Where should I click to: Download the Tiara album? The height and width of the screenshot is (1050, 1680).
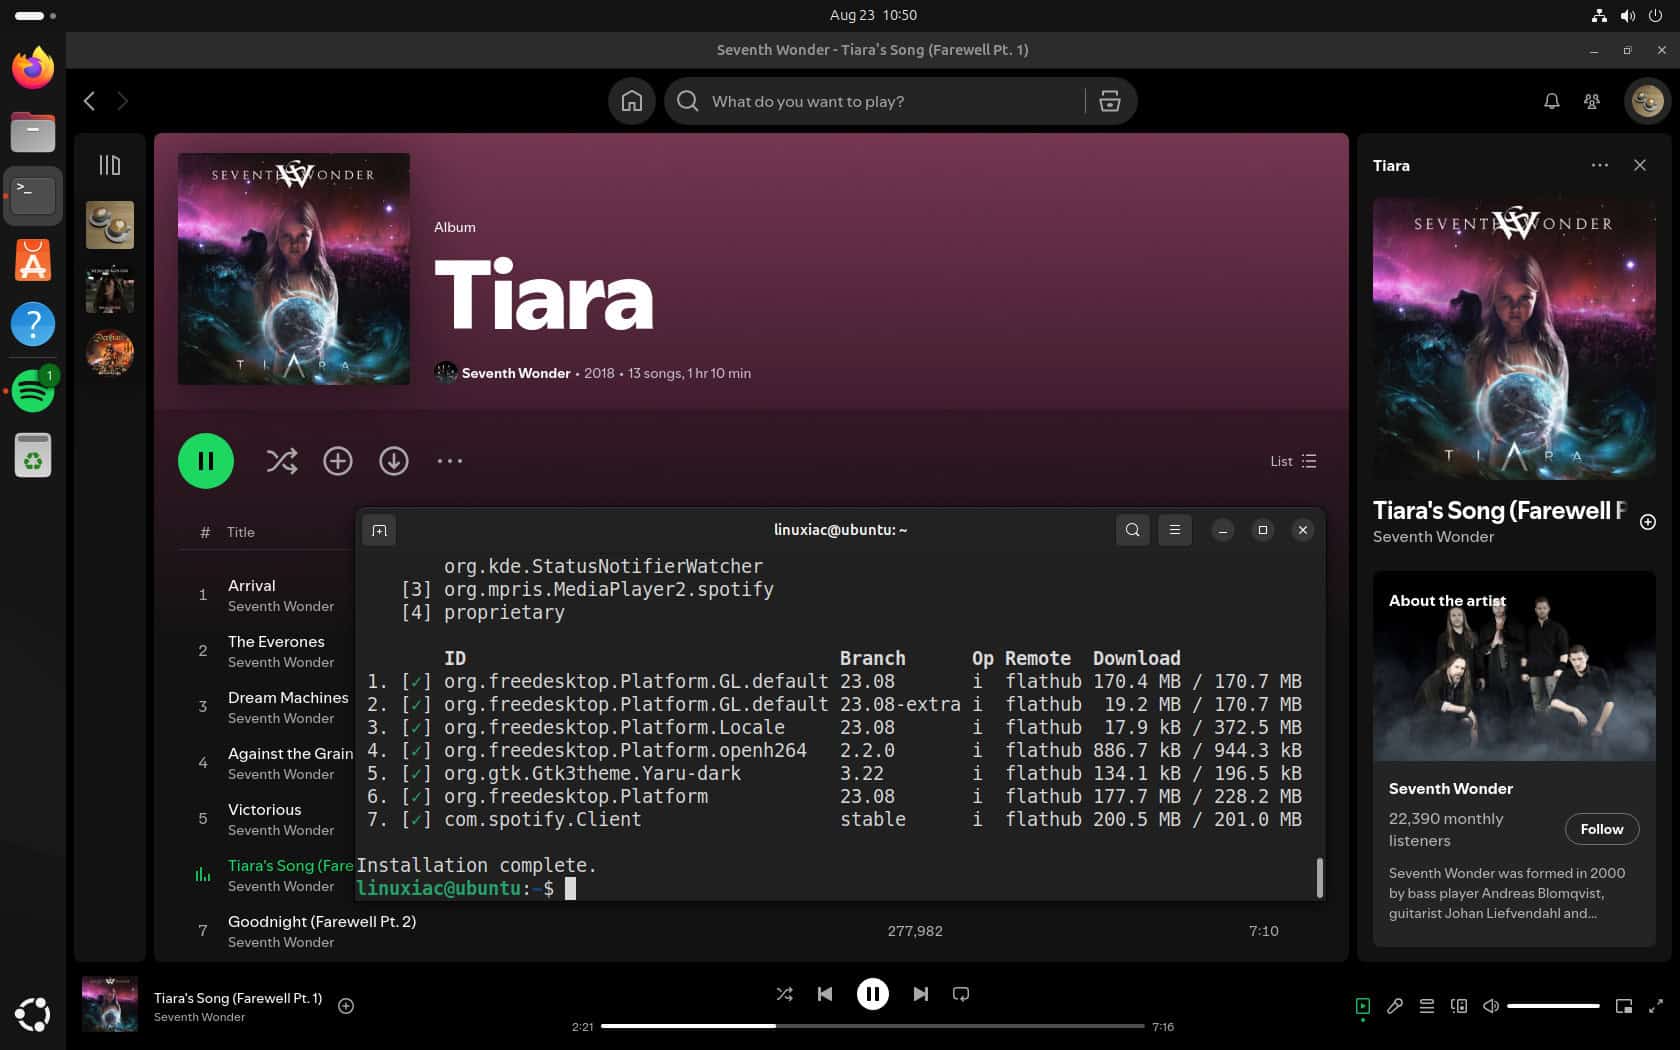pyautogui.click(x=393, y=461)
